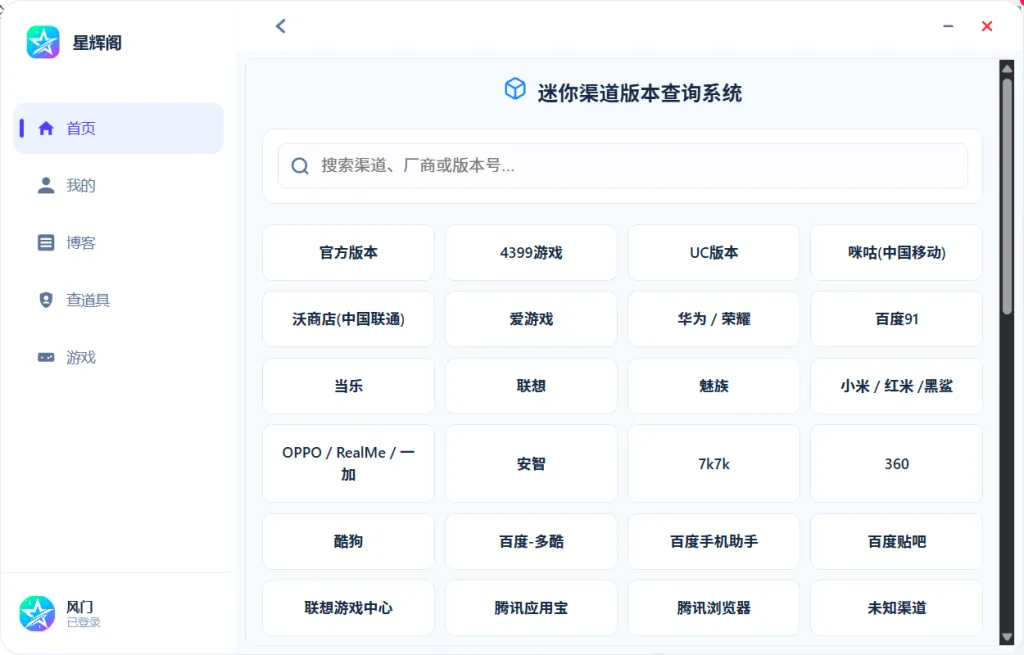Choose the 4399游戏 channel
This screenshot has height=655, width=1024.
pyautogui.click(x=531, y=253)
